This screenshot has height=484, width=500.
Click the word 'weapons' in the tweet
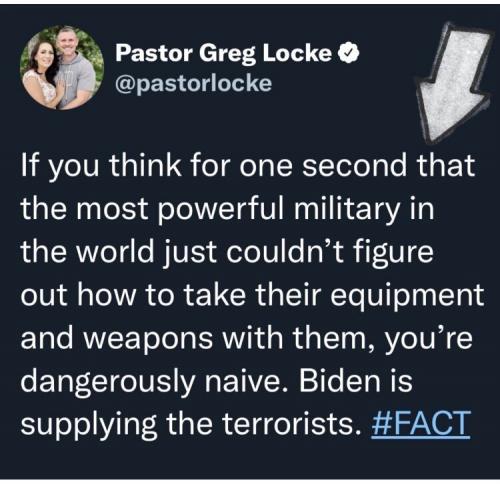pyautogui.click(x=148, y=339)
